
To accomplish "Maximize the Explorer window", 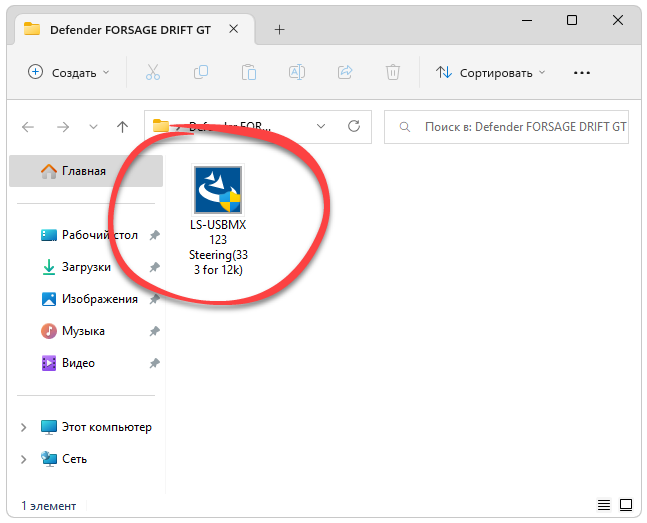I will pos(572,20).
